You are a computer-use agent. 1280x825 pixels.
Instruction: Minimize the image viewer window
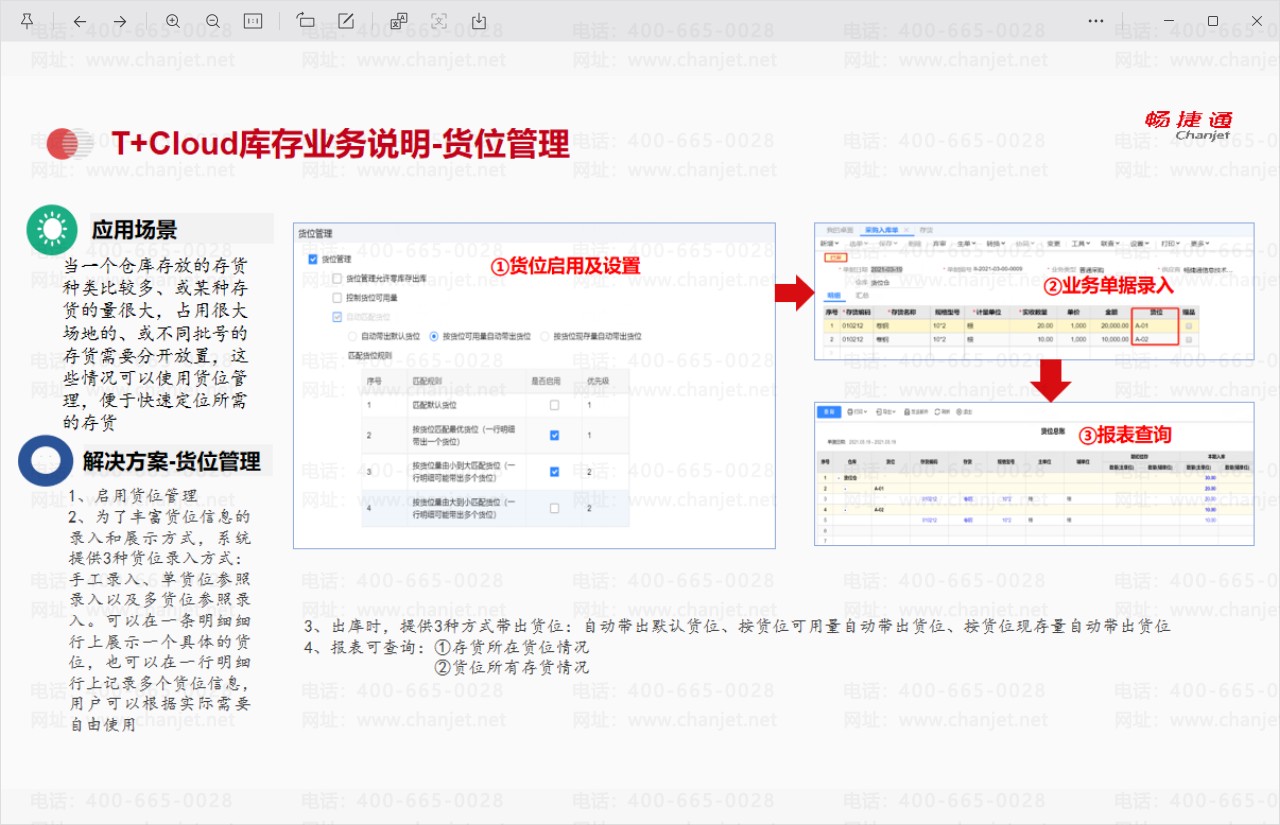coord(1168,21)
